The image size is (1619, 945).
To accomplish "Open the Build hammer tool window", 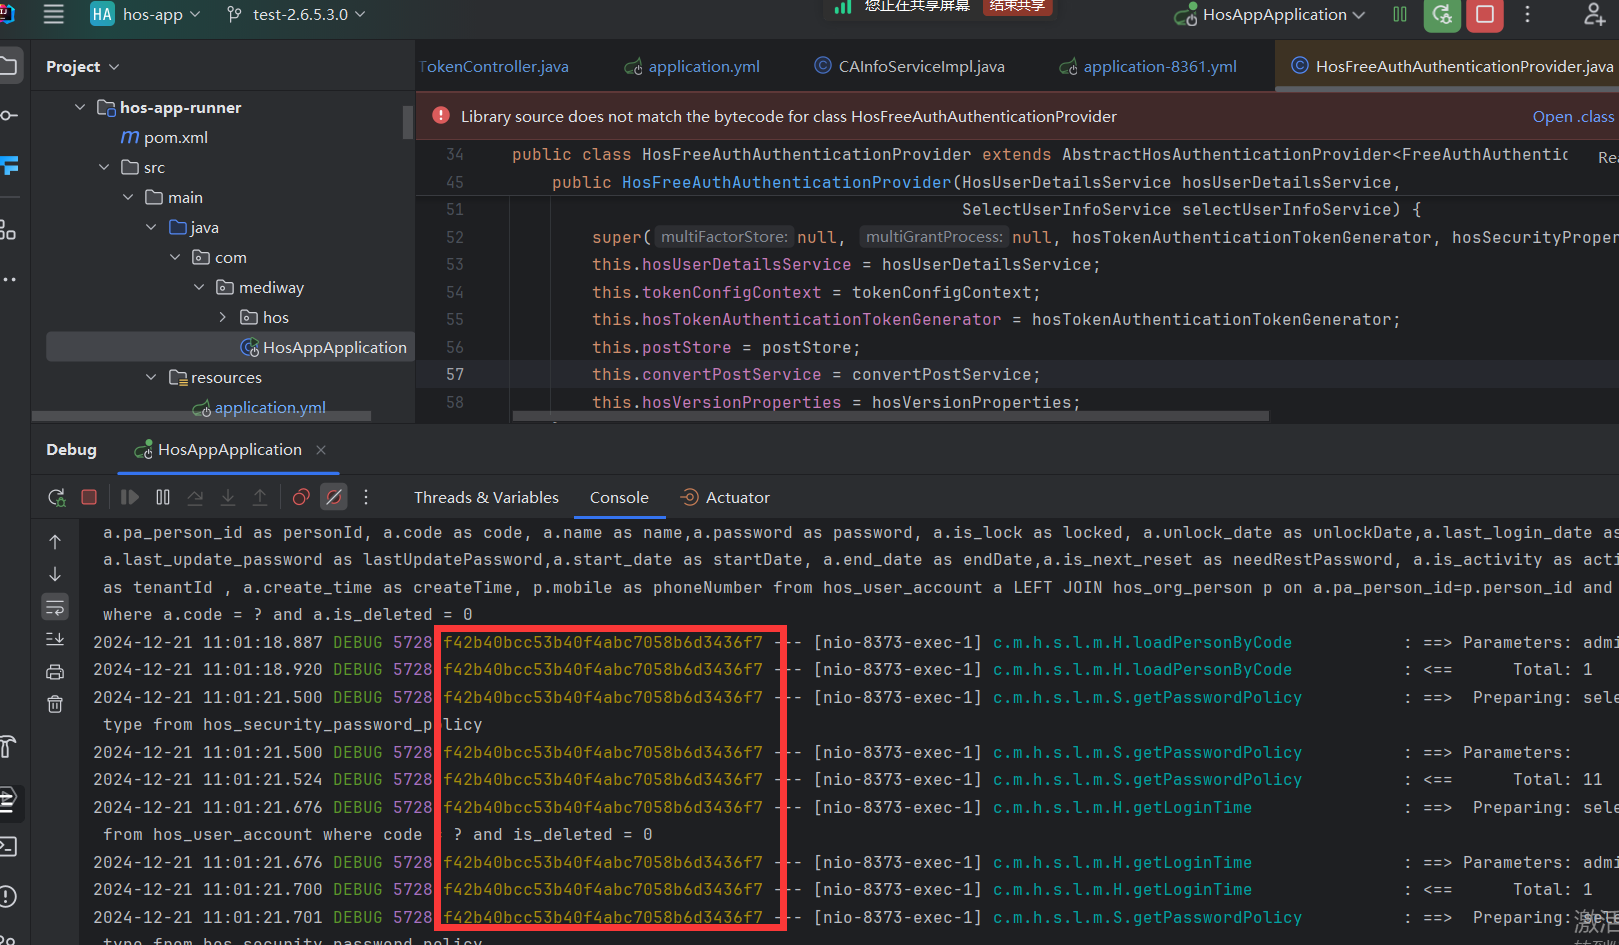I will (8, 746).
